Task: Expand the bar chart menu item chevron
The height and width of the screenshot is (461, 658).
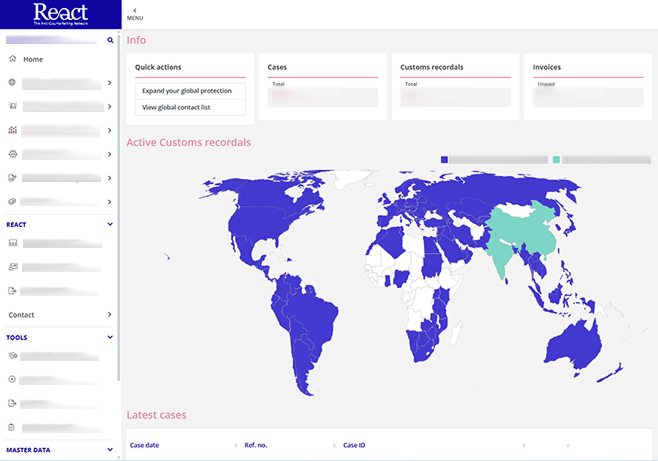Action: point(110,130)
